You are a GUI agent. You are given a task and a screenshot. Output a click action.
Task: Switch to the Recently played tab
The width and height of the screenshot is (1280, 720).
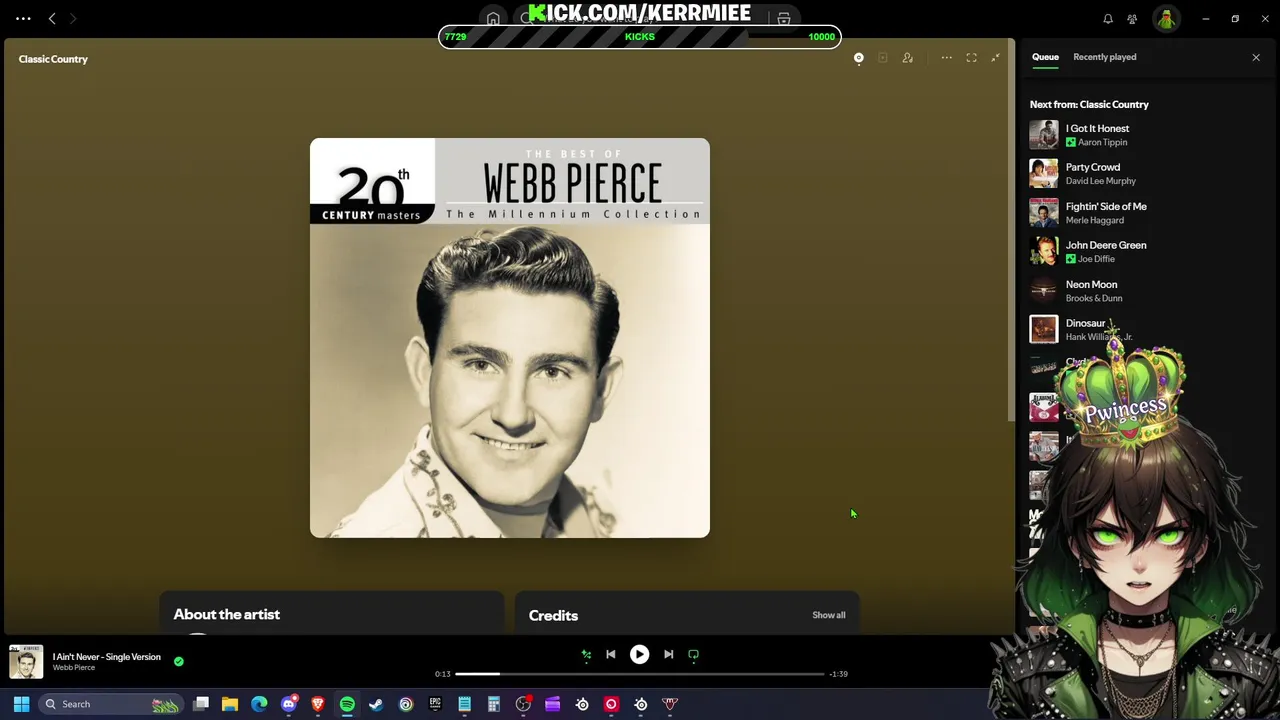(1104, 57)
